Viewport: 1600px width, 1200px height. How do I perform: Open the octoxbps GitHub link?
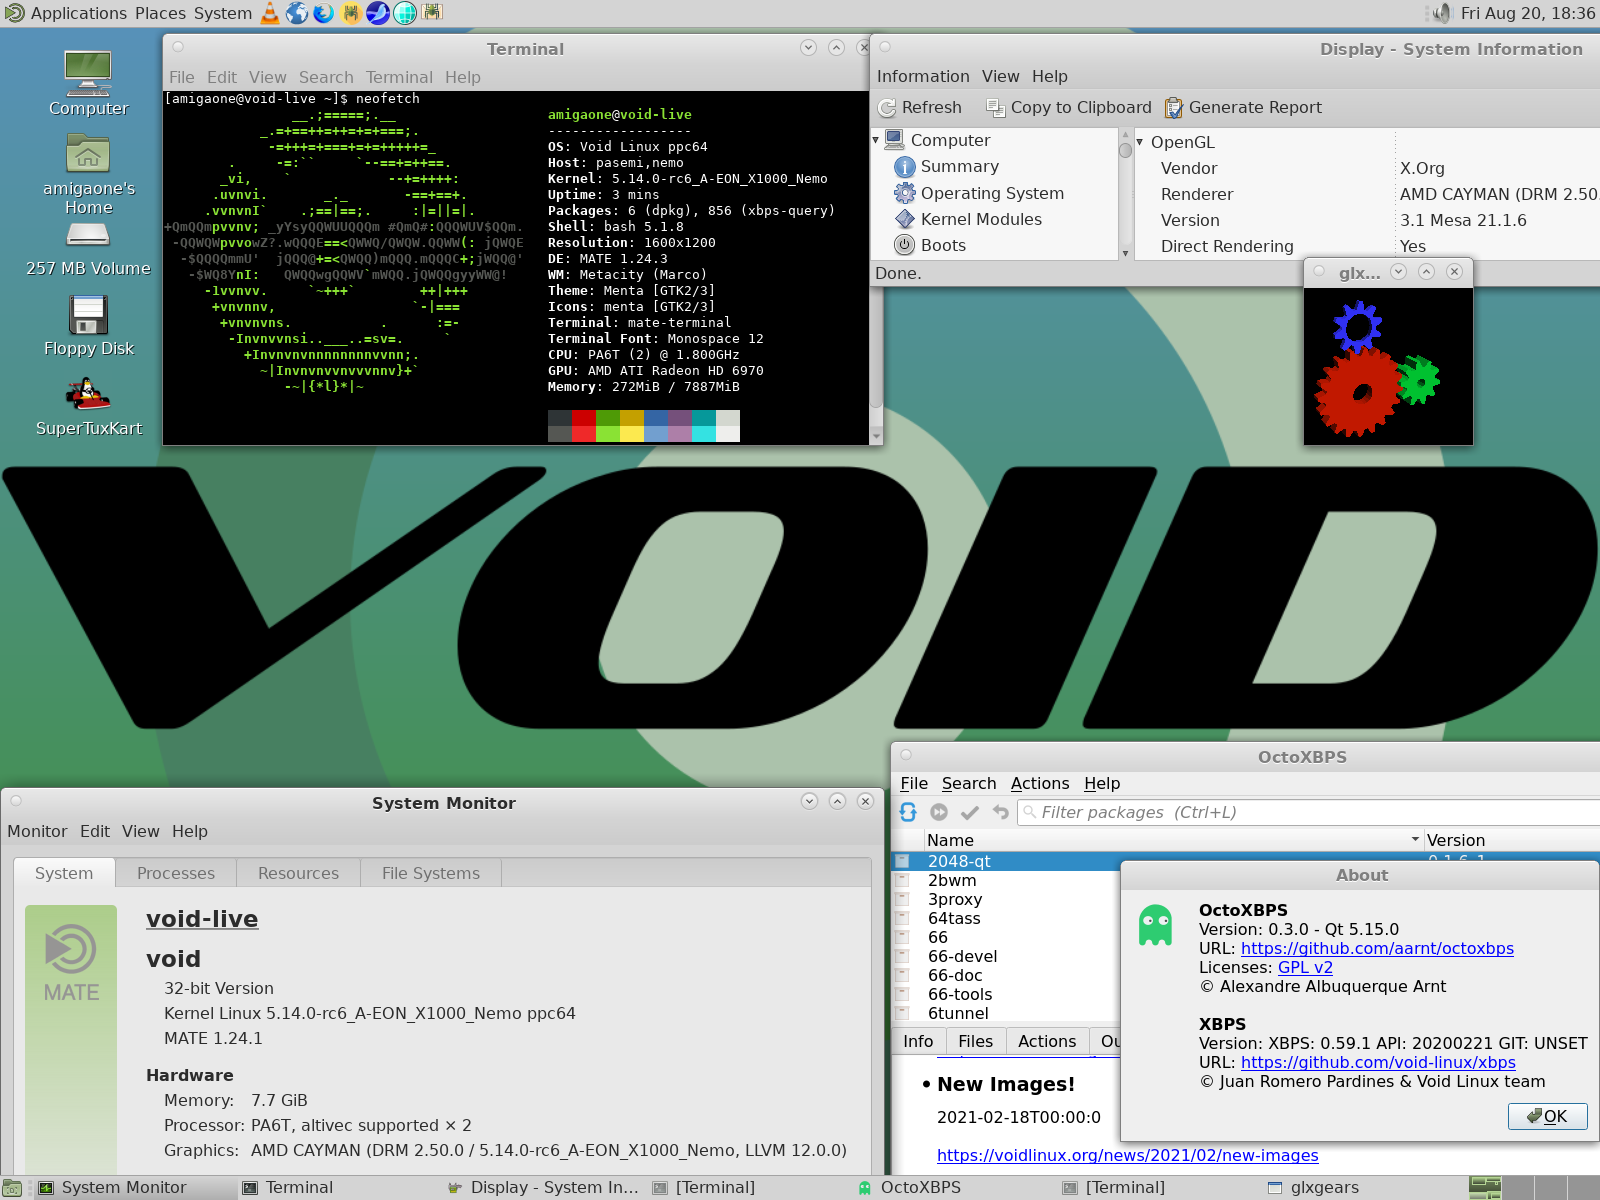click(1377, 948)
